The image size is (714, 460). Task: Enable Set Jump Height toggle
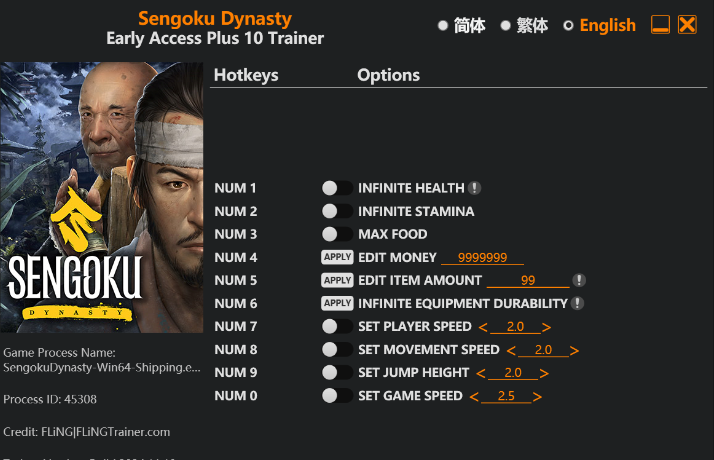point(337,372)
